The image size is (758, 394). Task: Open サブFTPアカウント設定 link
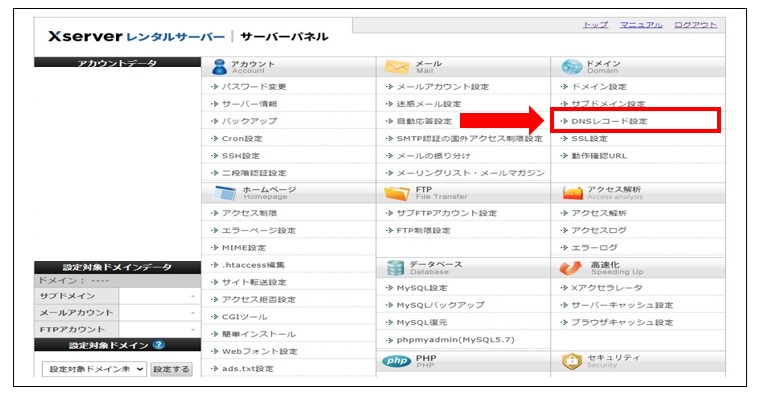pyautogui.click(x=447, y=213)
